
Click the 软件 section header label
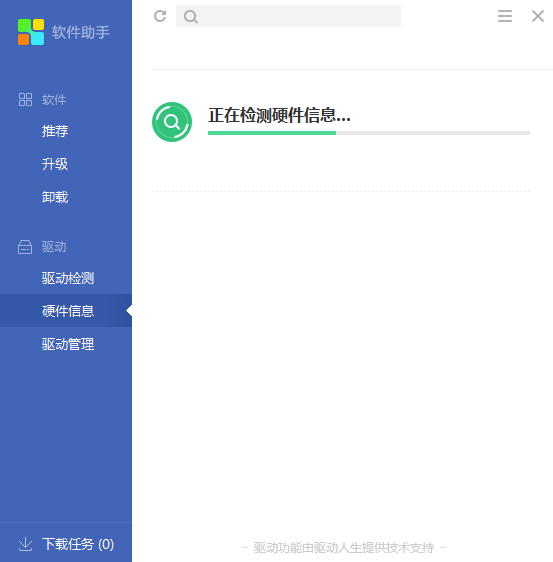point(54,100)
